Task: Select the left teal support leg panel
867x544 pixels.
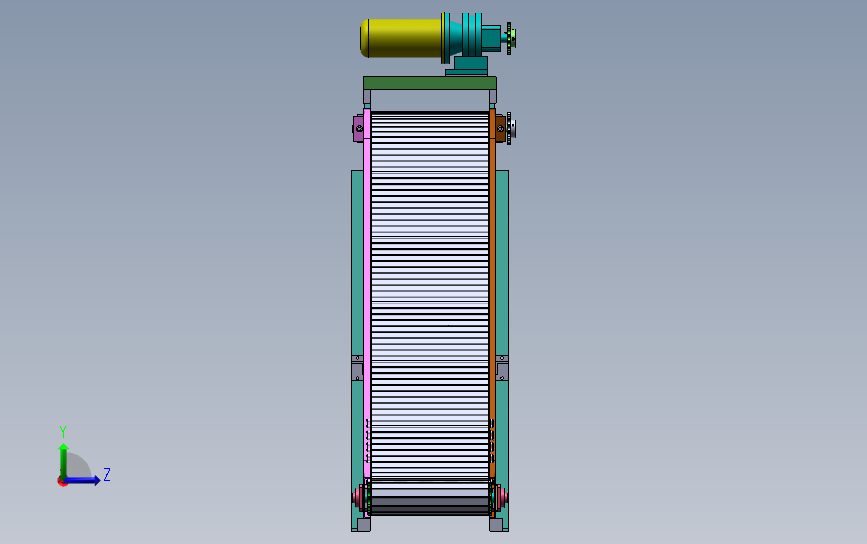Action: point(357,351)
